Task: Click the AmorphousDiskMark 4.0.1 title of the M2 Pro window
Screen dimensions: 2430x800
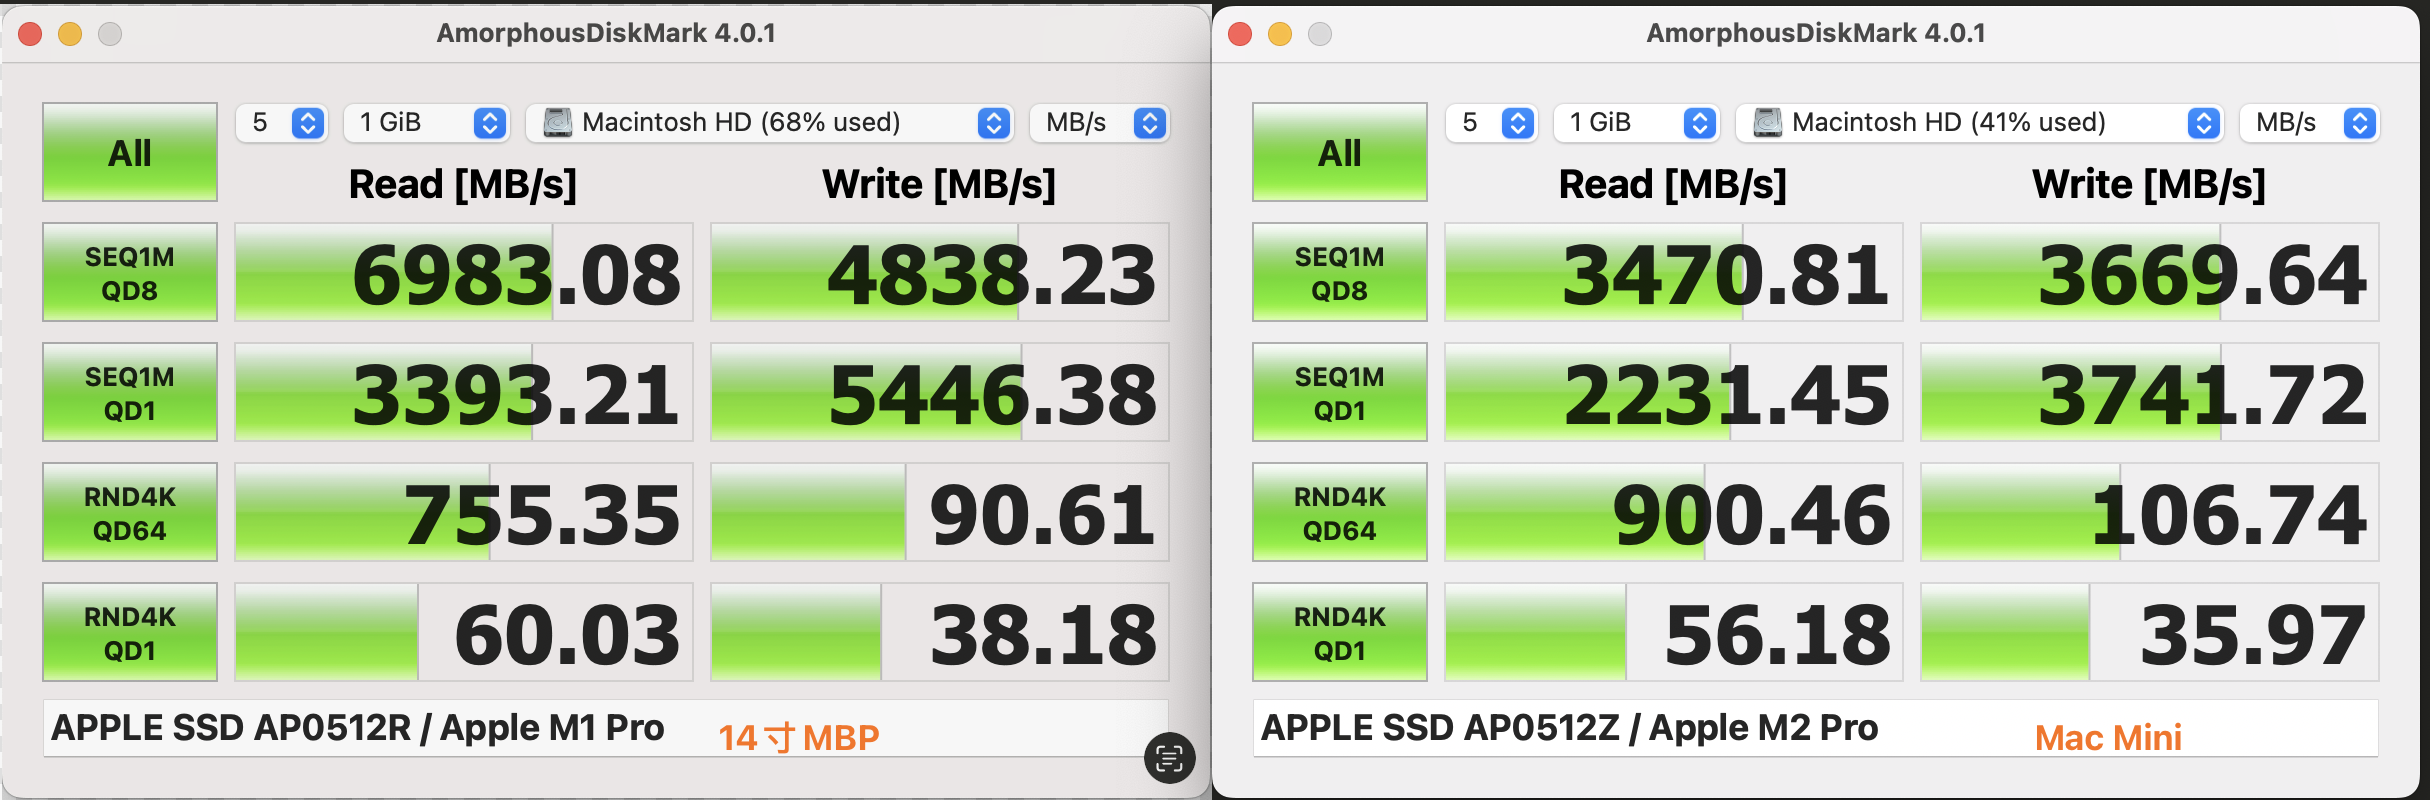Action: pos(1816,33)
